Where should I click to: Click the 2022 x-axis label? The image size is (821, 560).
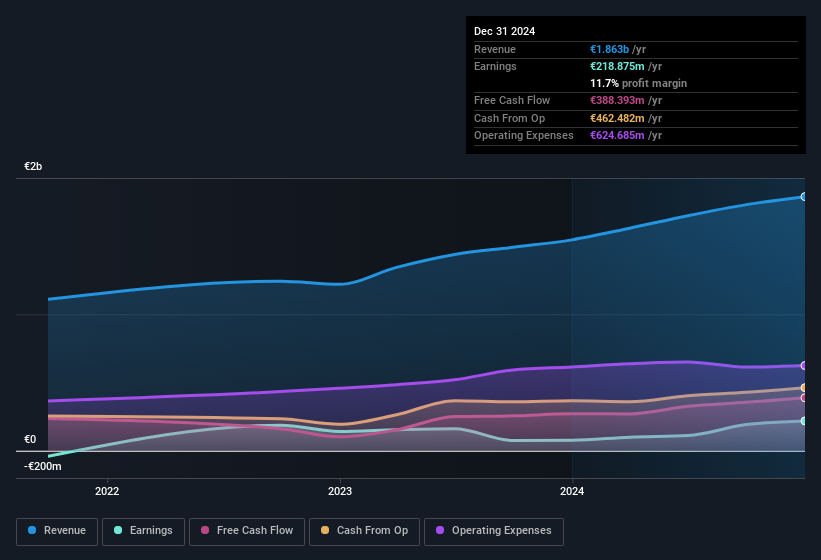pyautogui.click(x=107, y=491)
